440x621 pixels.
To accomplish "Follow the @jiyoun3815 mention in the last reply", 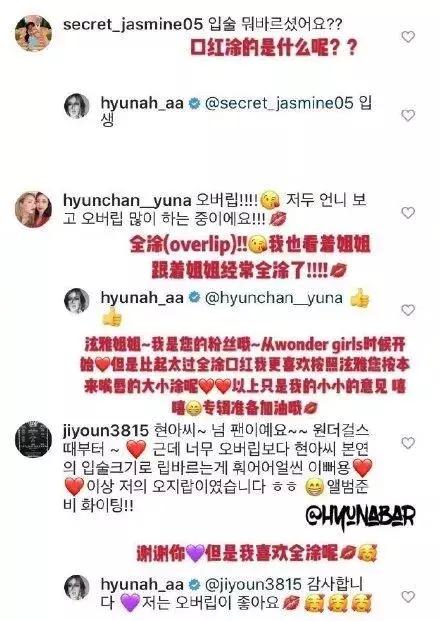I will click(x=253, y=585).
